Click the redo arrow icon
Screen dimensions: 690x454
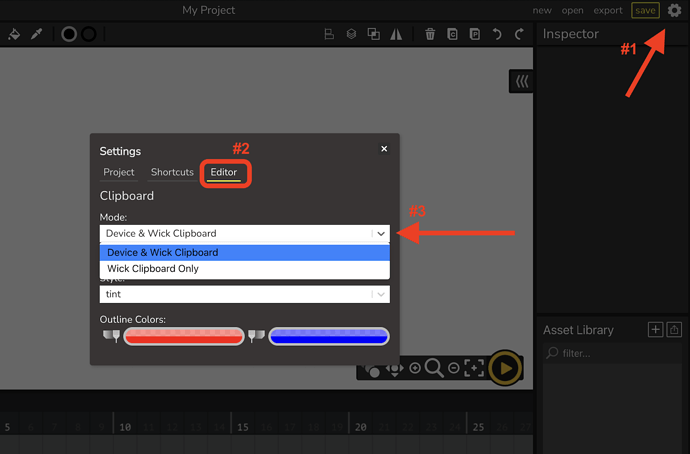[x=519, y=34]
